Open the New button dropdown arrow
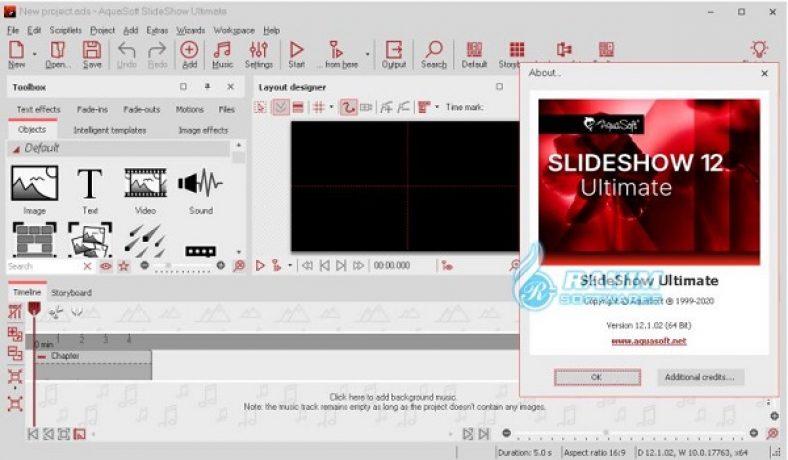Screen dimensions: 788x460 pyautogui.click(x=35, y=54)
